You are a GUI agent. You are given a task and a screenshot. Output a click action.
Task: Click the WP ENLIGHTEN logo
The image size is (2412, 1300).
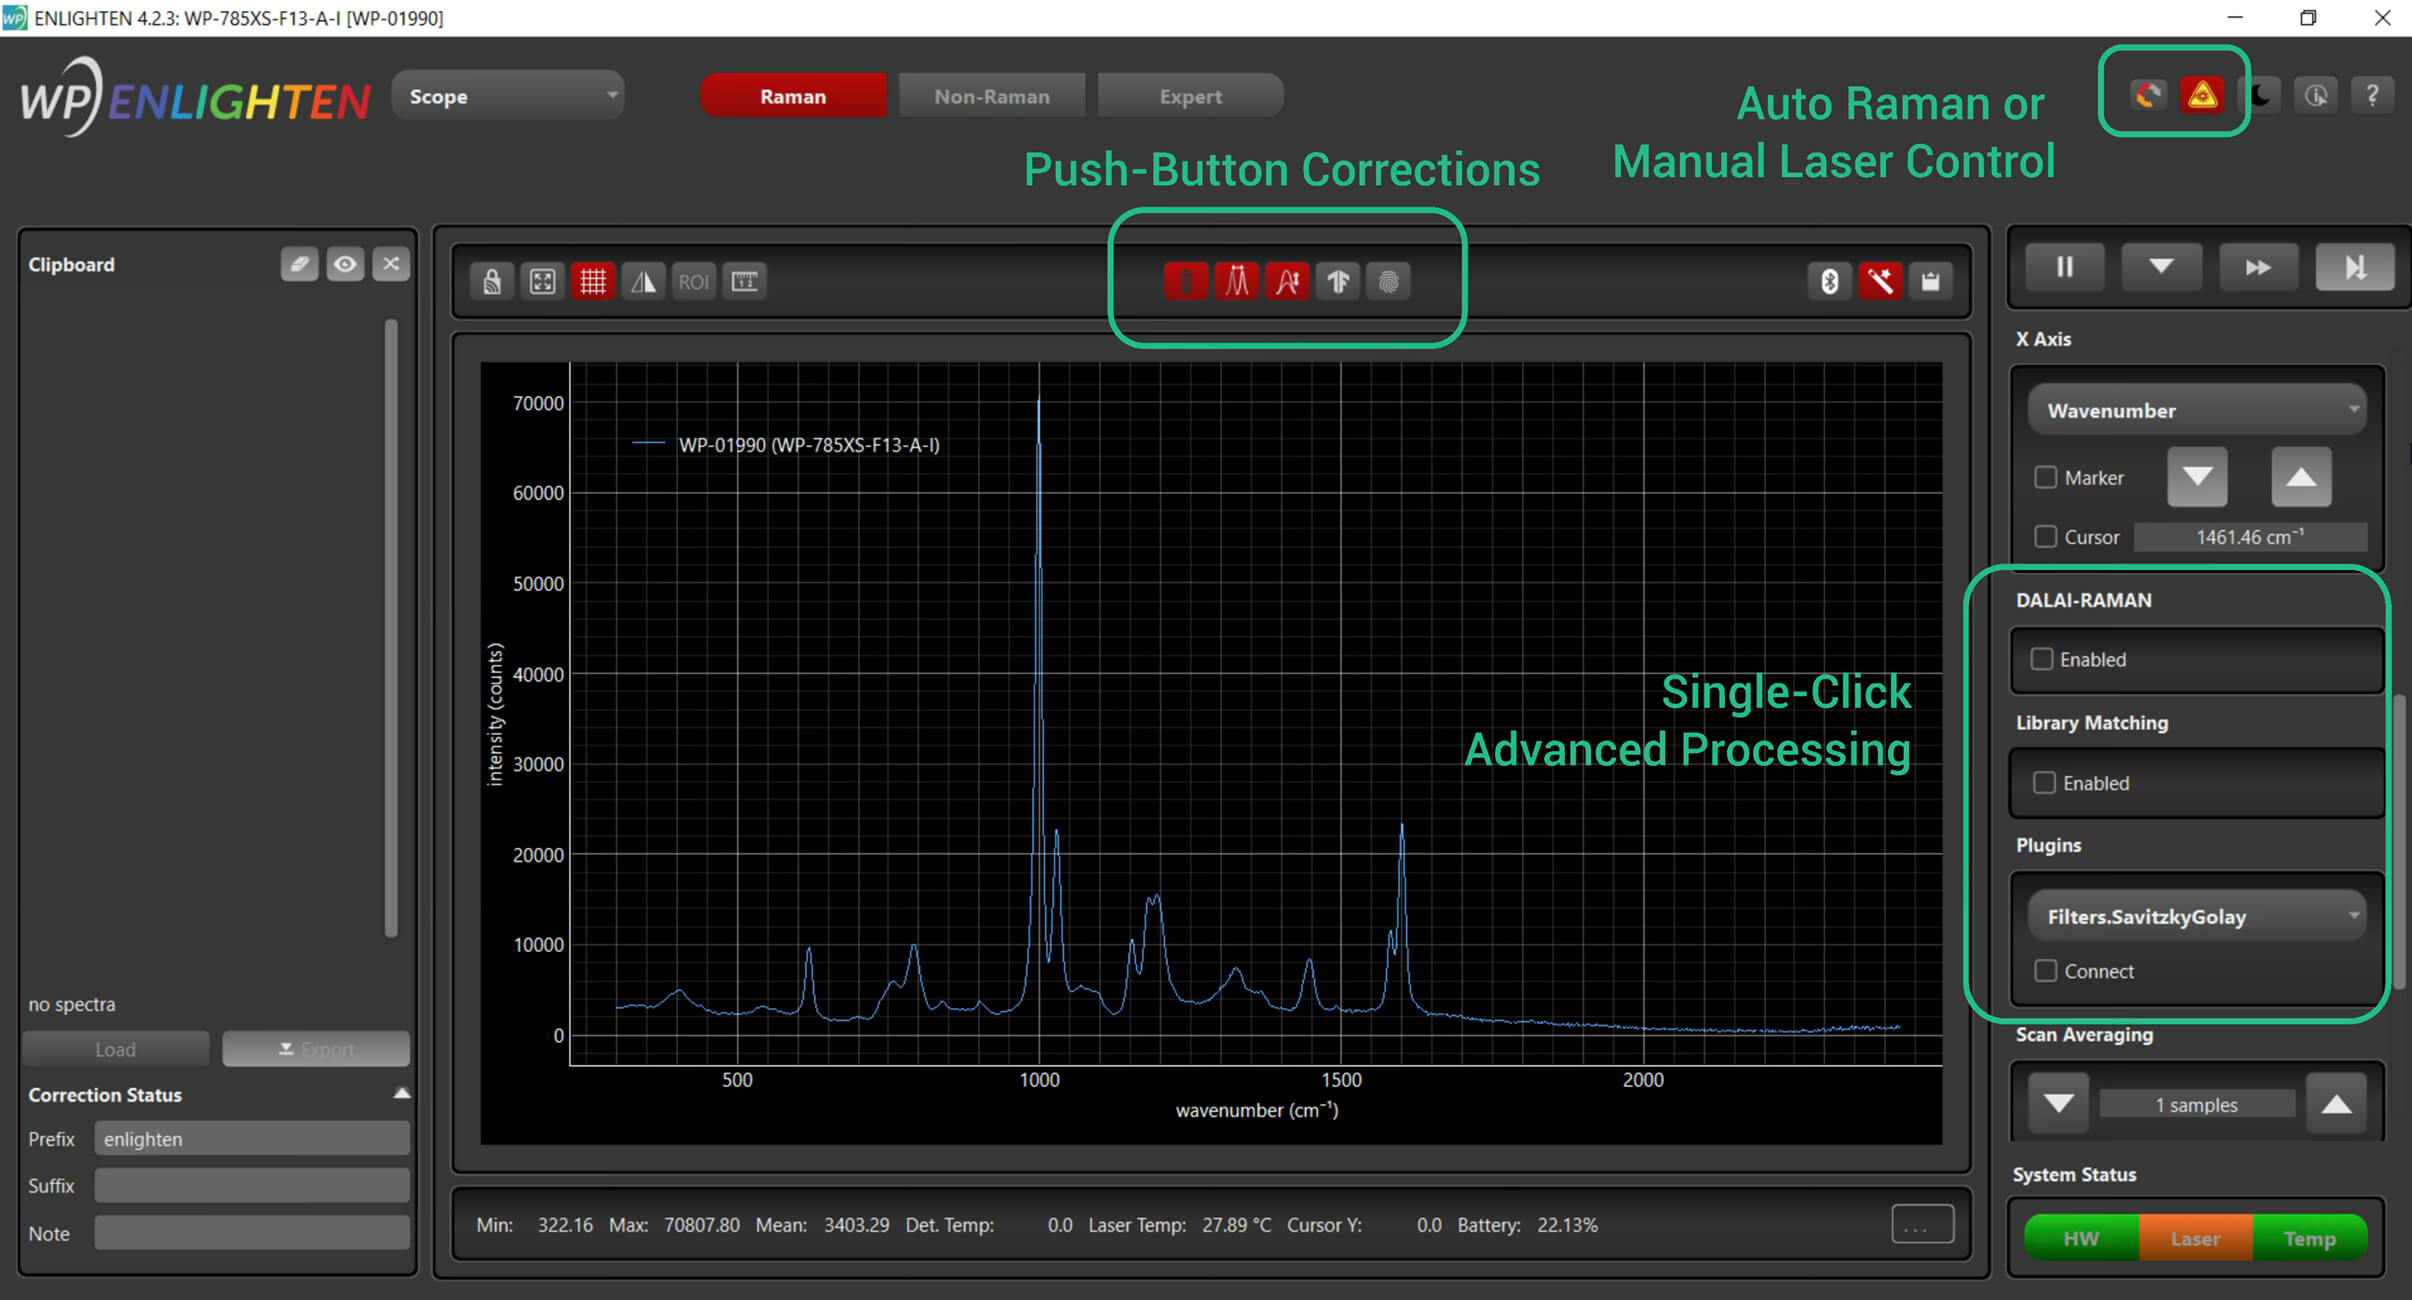pyautogui.click(x=195, y=97)
